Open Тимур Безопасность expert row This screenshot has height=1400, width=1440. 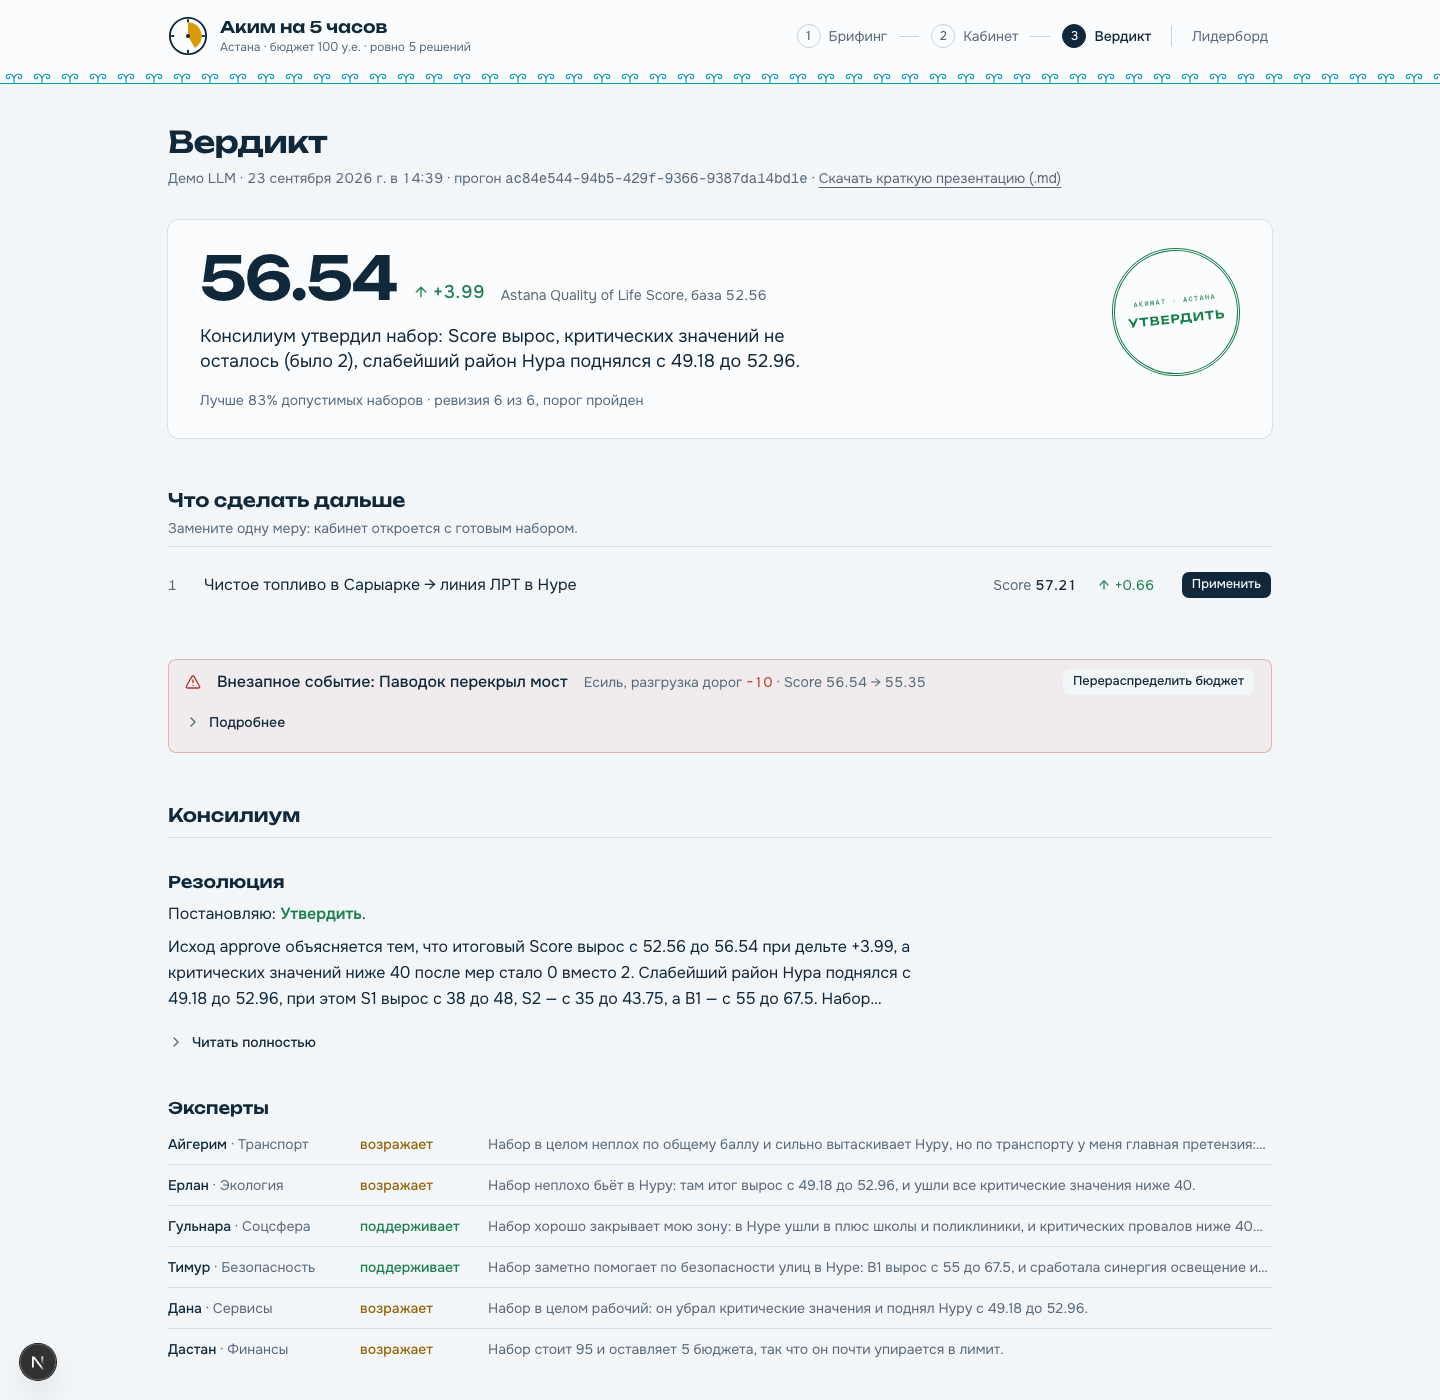point(720,1267)
